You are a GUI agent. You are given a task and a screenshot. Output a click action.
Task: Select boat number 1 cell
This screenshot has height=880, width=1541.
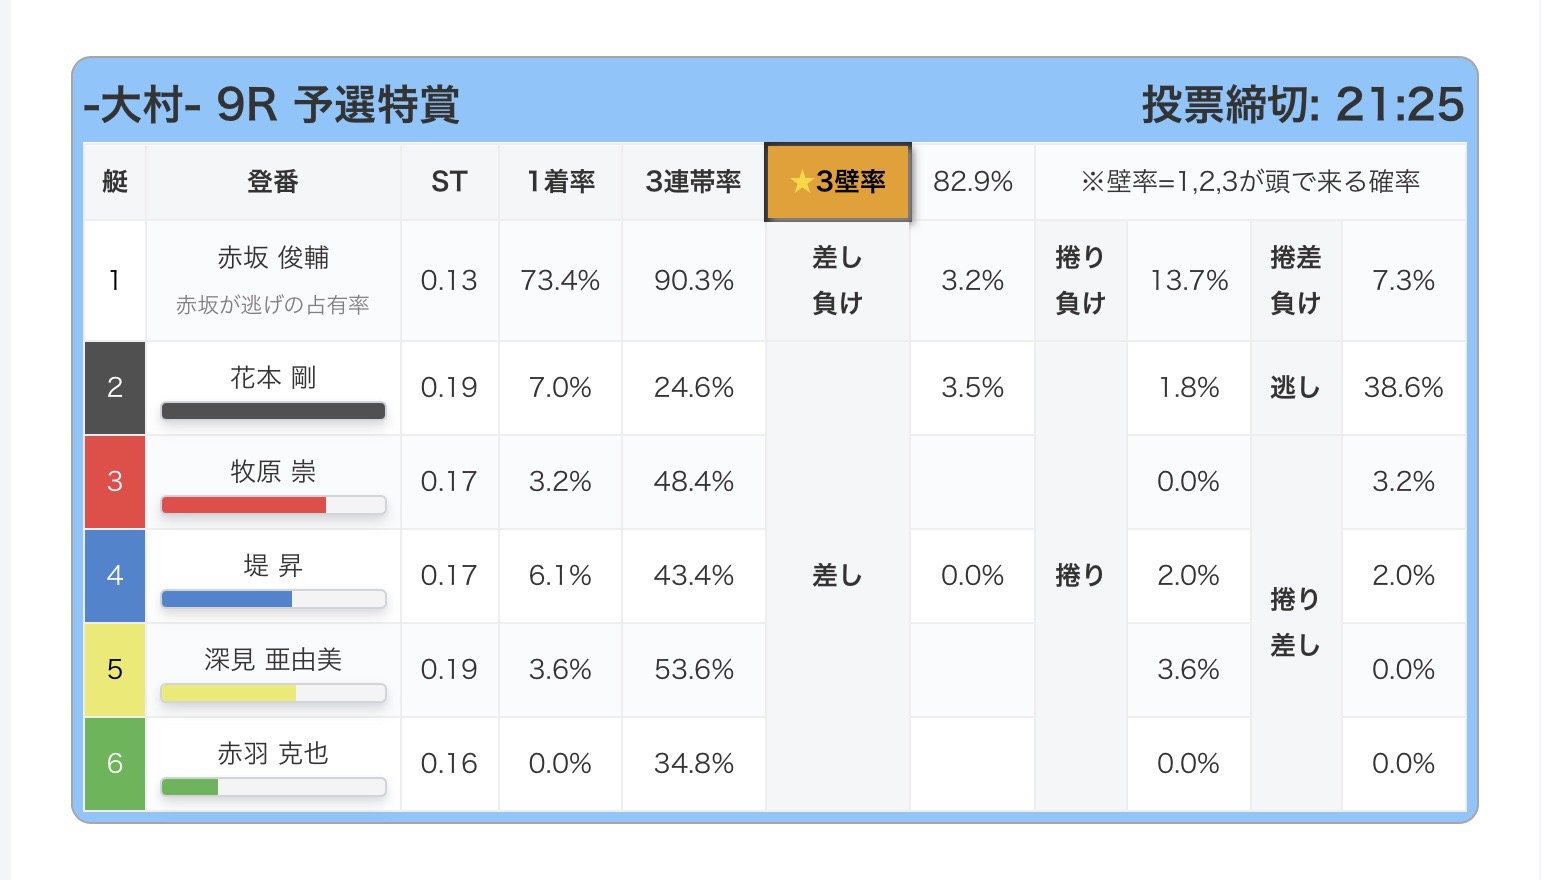click(x=115, y=280)
